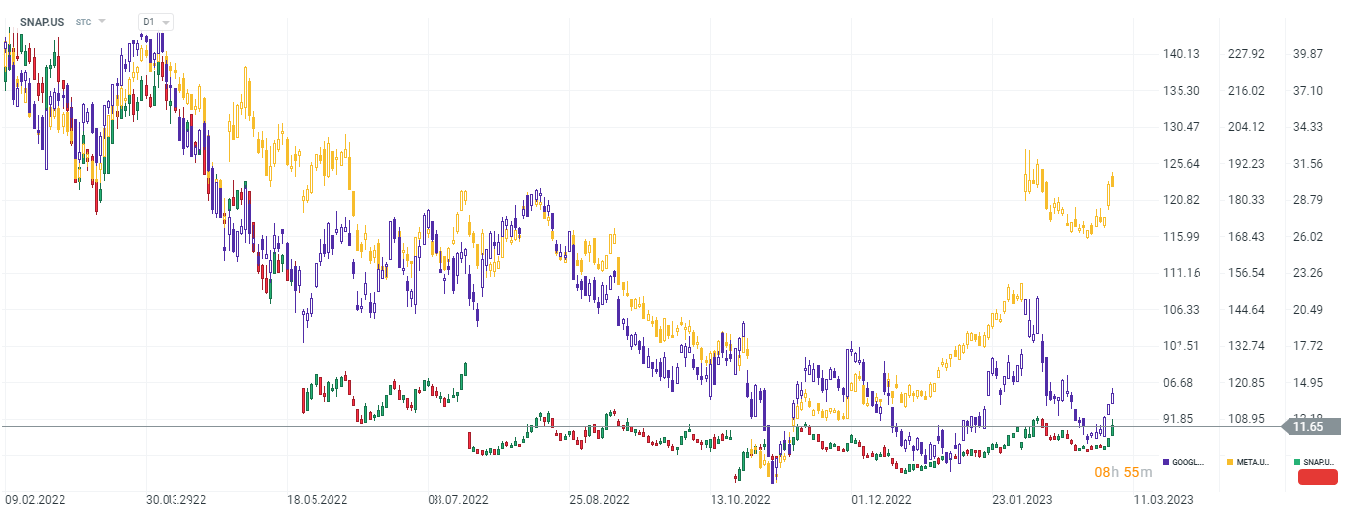The height and width of the screenshot is (517, 1353).
Task: Select the GOOGL series legend label
Action: pos(1189,462)
